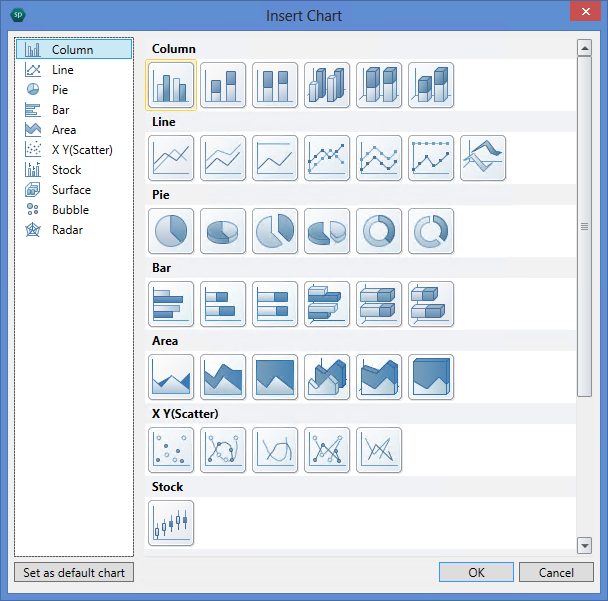The height and width of the screenshot is (601, 608).
Task: Select the stock candlestick chart thumbnail
Action: 171,523
